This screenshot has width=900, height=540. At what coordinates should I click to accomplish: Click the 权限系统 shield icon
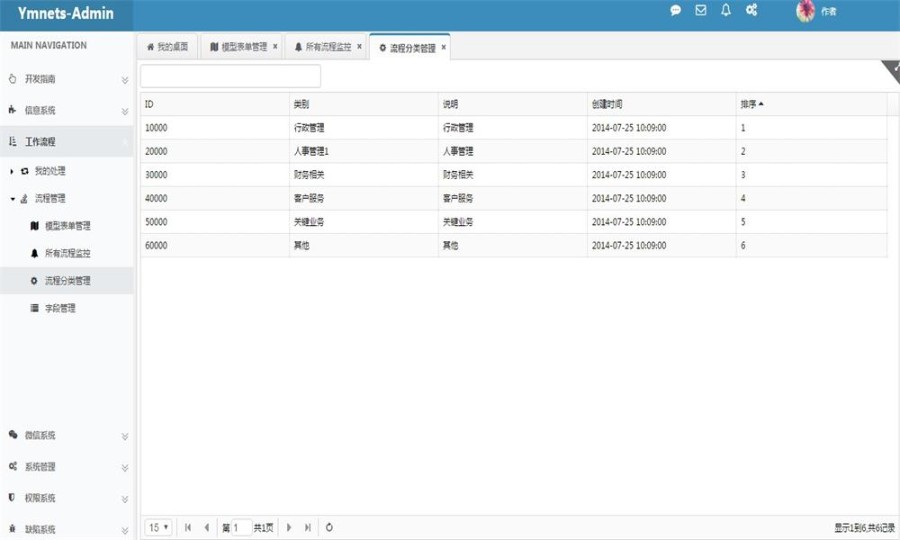tap(12, 498)
